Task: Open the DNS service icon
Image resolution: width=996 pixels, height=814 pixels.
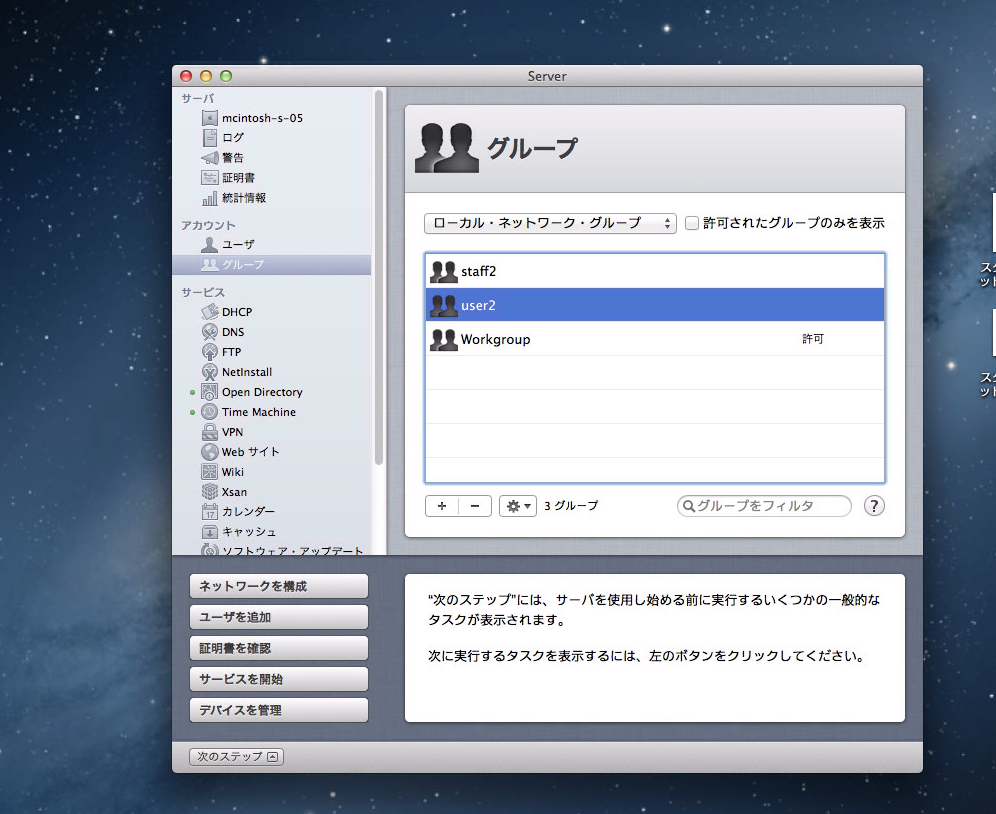Action: (x=210, y=332)
